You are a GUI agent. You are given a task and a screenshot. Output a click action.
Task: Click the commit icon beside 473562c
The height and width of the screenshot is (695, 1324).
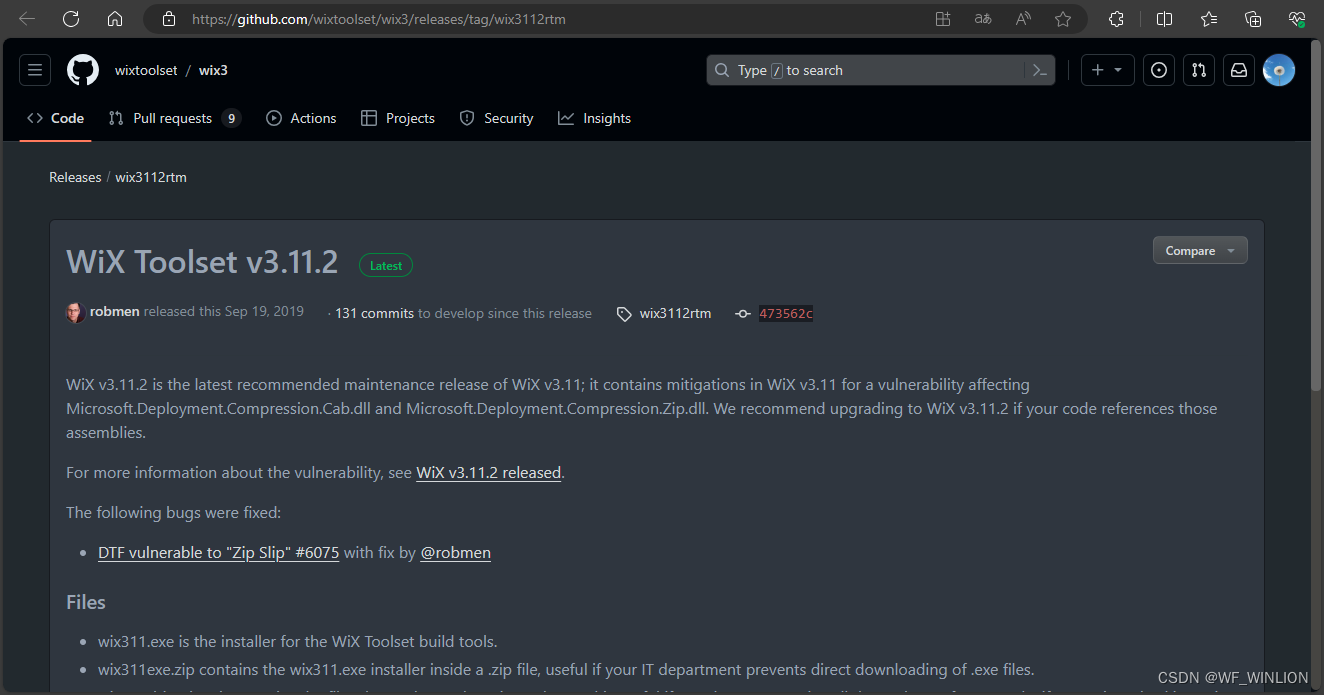pos(742,314)
